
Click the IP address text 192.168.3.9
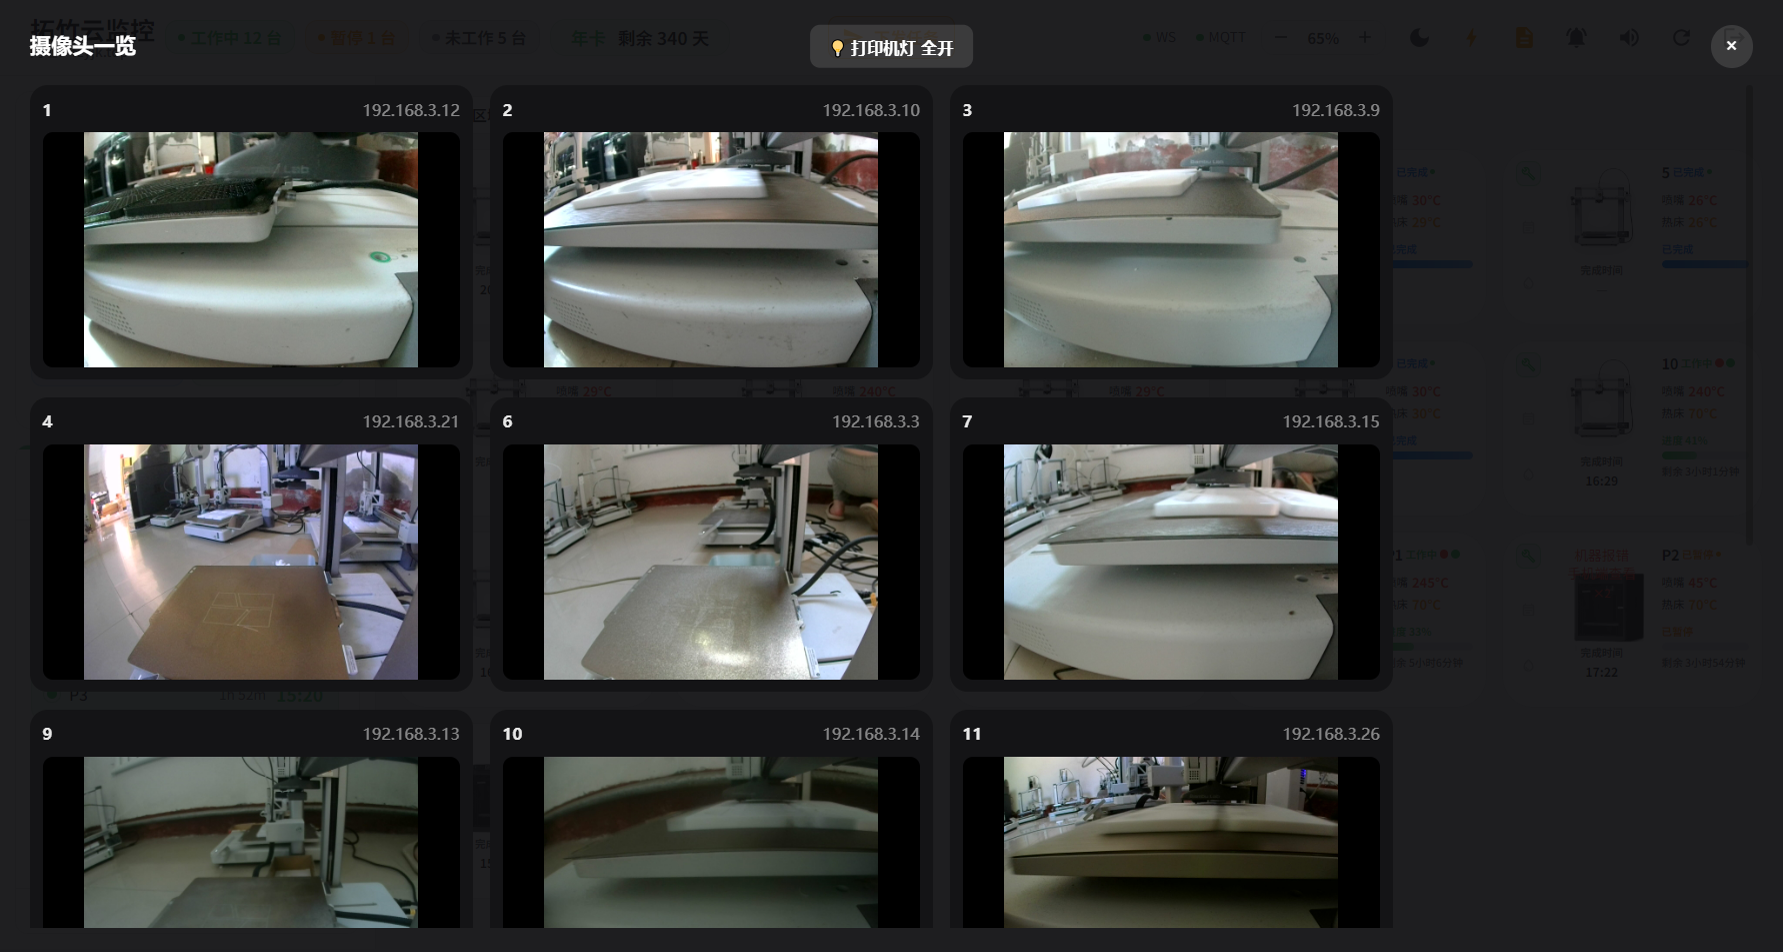[x=1336, y=110]
